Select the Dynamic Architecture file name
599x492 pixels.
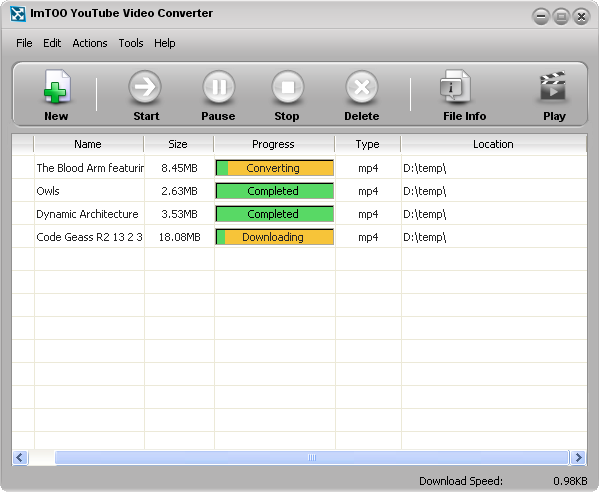click(x=87, y=214)
